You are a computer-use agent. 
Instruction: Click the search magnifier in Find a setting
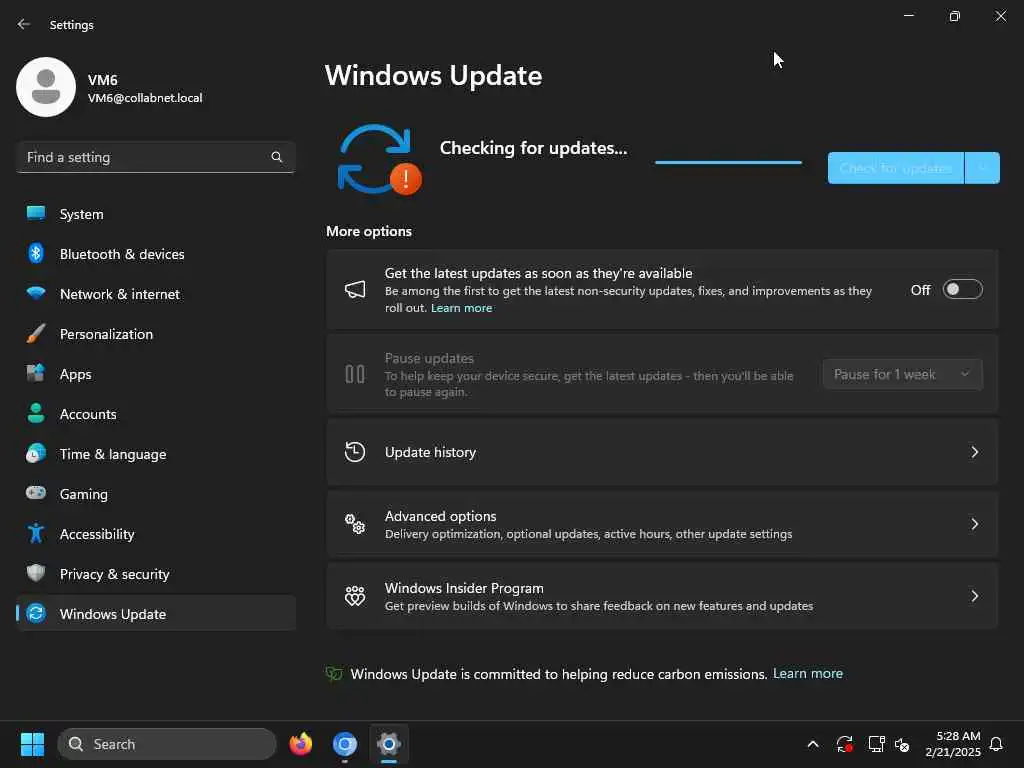coord(276,157)
